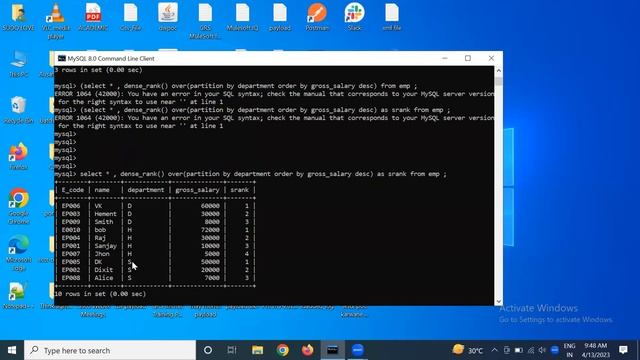Launch Postman from desktop shortcut
The height and width of the screenshot is (360, 640).
point(317,16)
